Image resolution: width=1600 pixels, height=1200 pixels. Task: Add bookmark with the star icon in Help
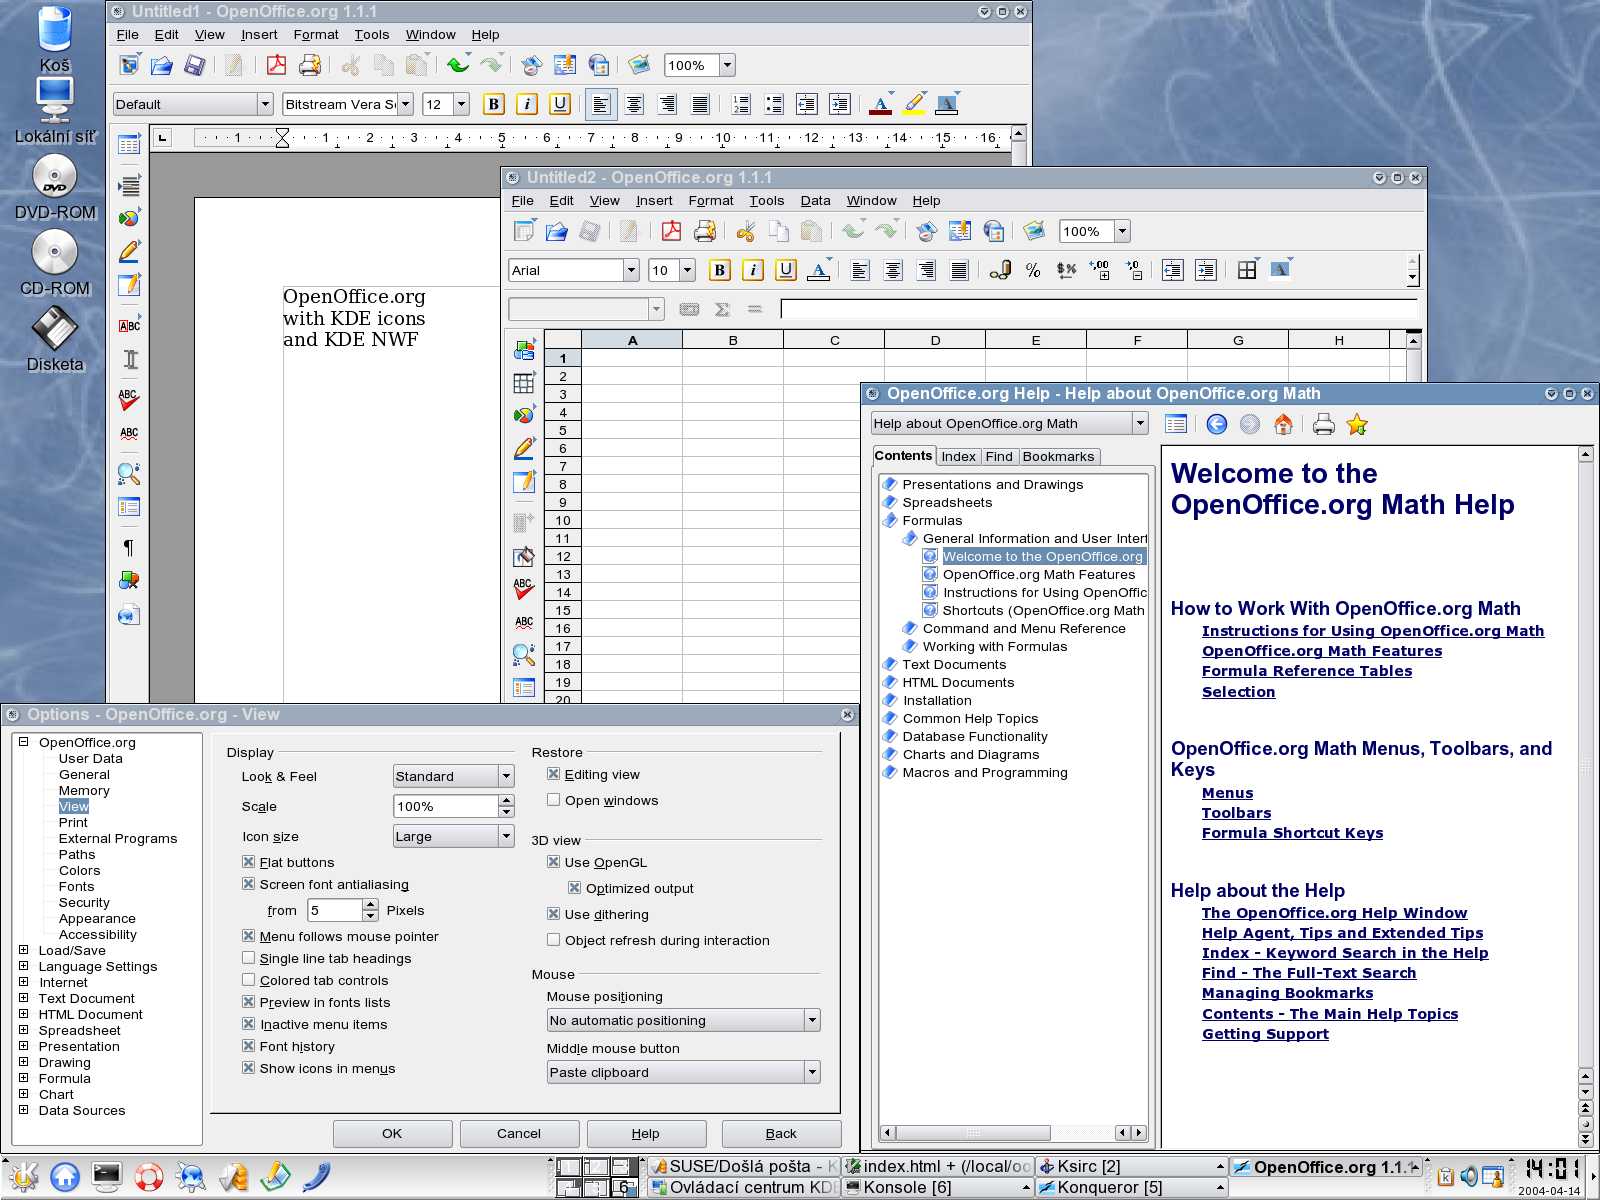[x=1357, y=424]
